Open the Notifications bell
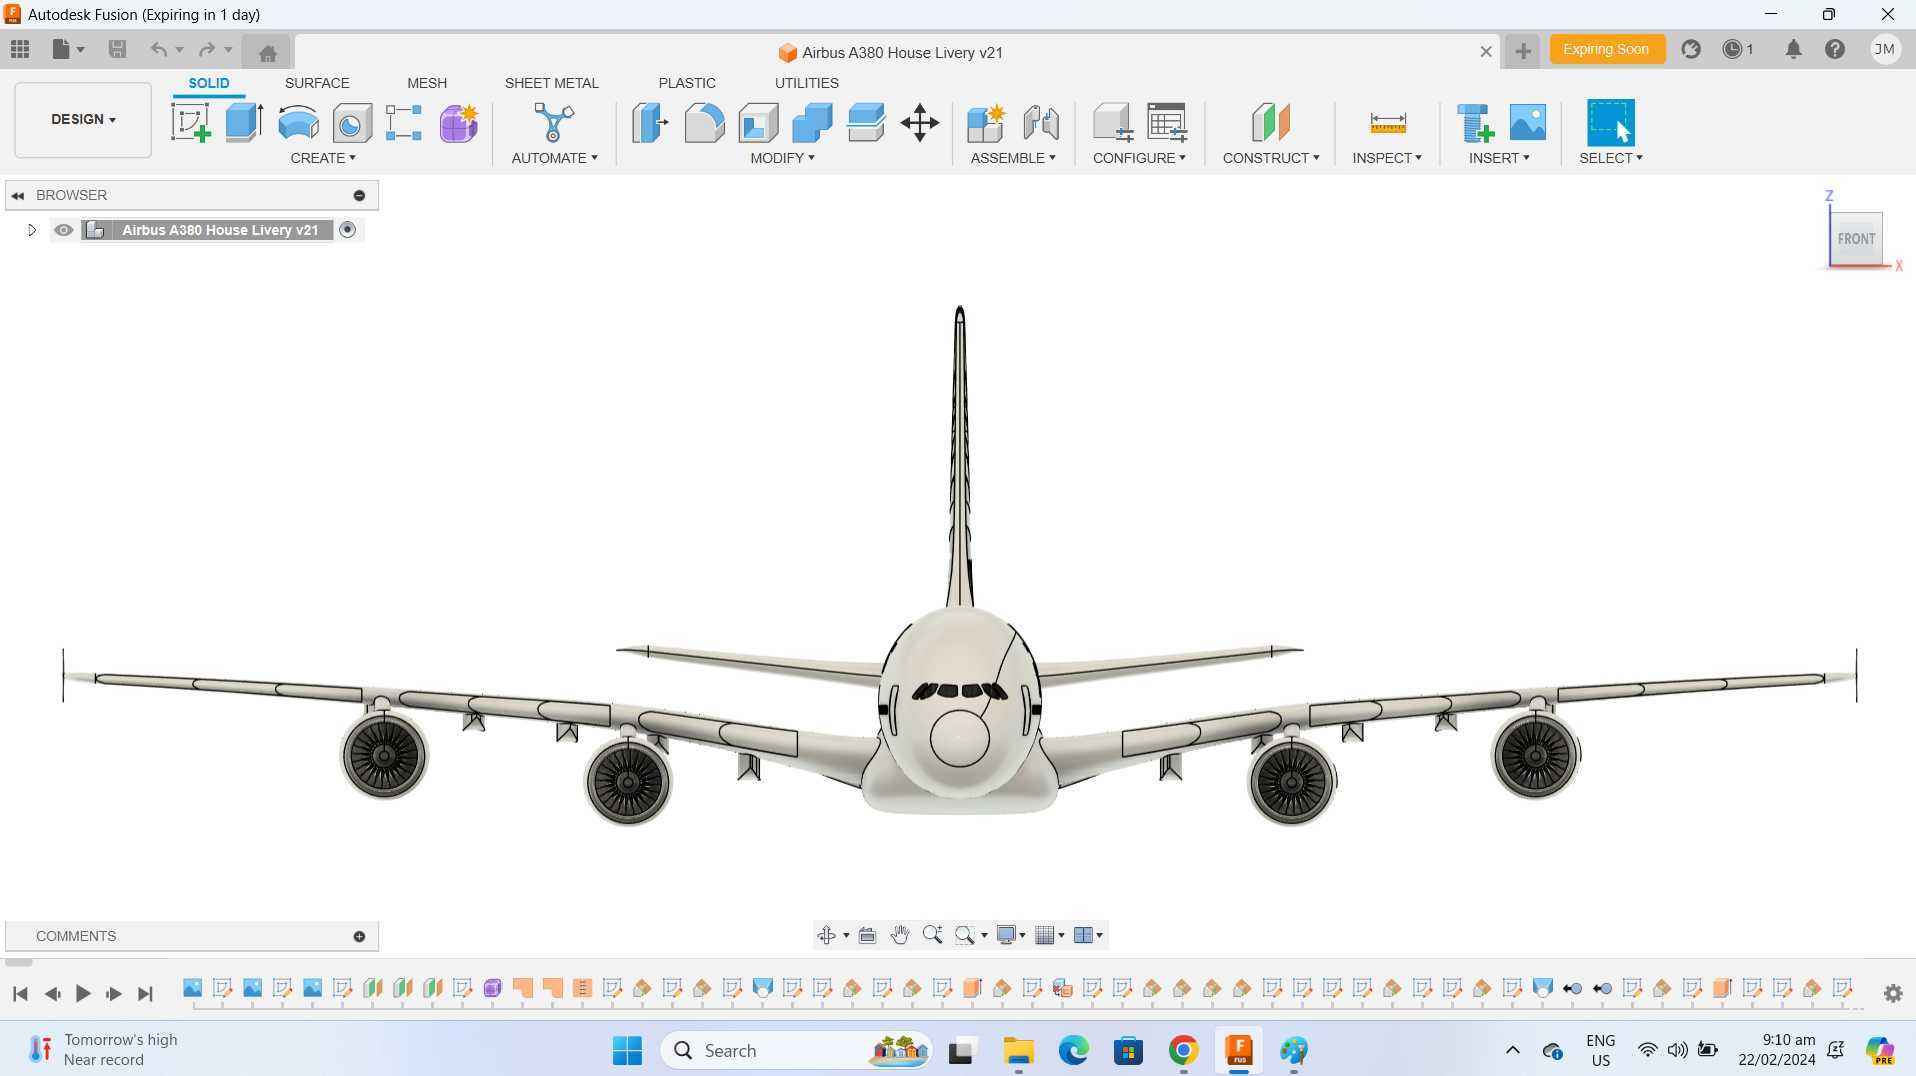This screenshot has width=1916, height=1076. coord(1793,49)
